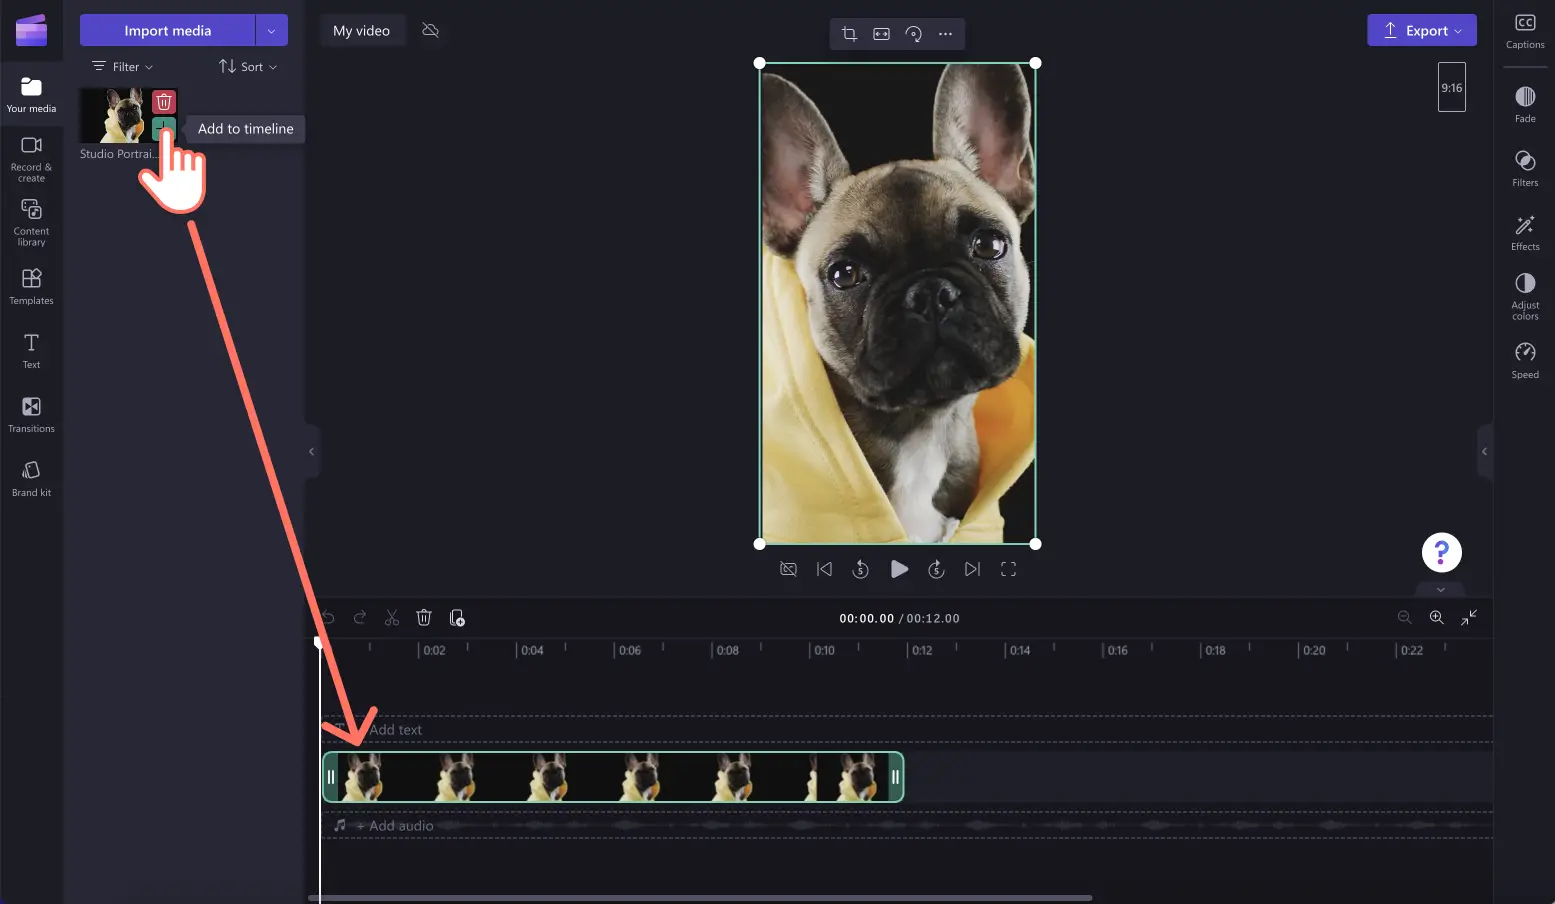Click the Fit/fill icon in floating toolbar
Image resolution: width=1555 pixels, height=904 pixels.
(881, 34)
